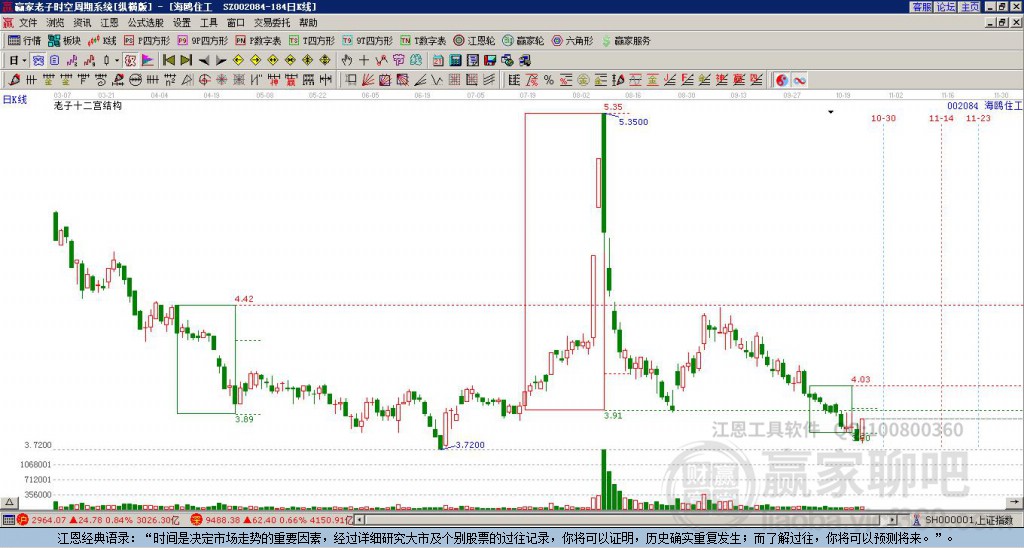Expand the candlestick style dropdown arrow
The image size is (1024, 548).
click(117, 61)
